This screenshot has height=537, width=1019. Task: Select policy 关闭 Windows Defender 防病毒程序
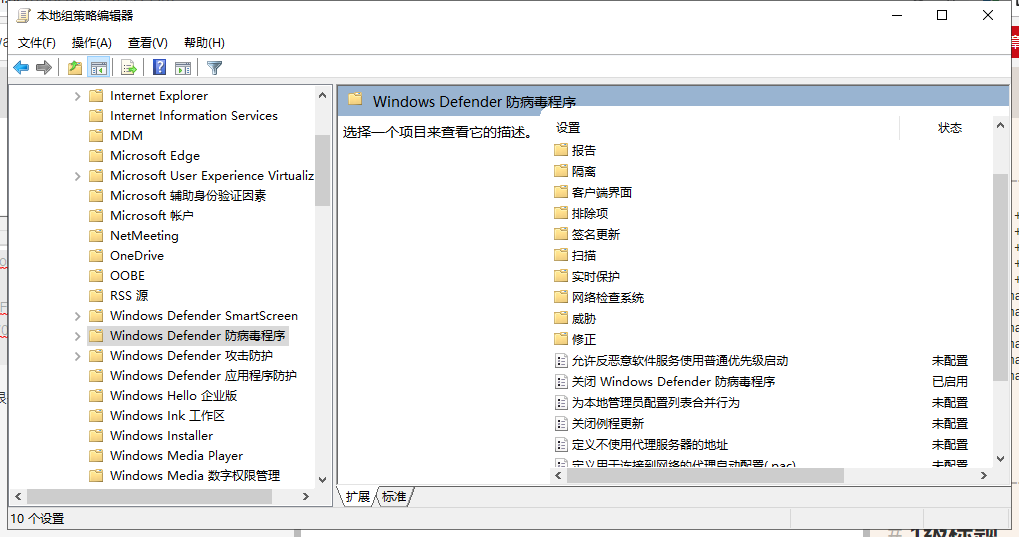673,382
